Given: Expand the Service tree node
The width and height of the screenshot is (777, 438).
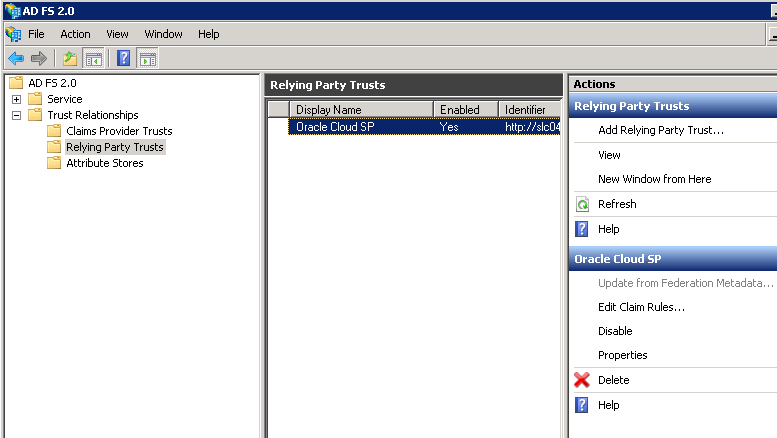Looking at the screenshot, I should coord(16,99).
